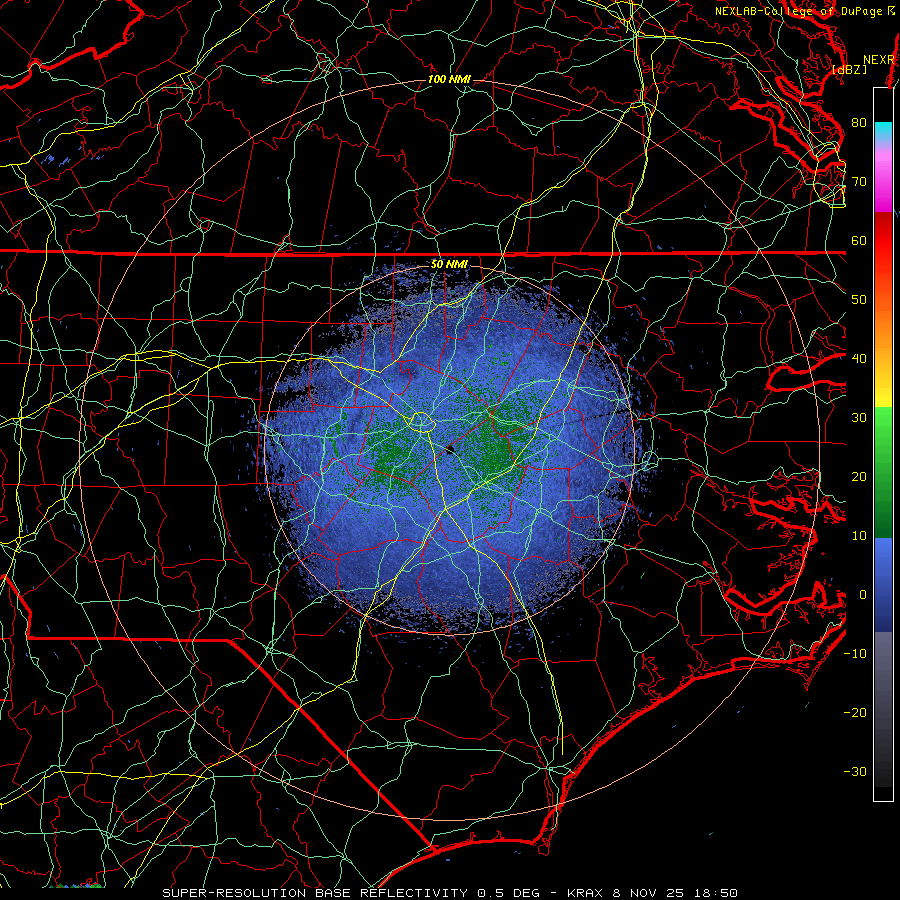Click "SUPER-RESOLUTION BASE REFLECTIVITY" in the caption

pos(315,893)
